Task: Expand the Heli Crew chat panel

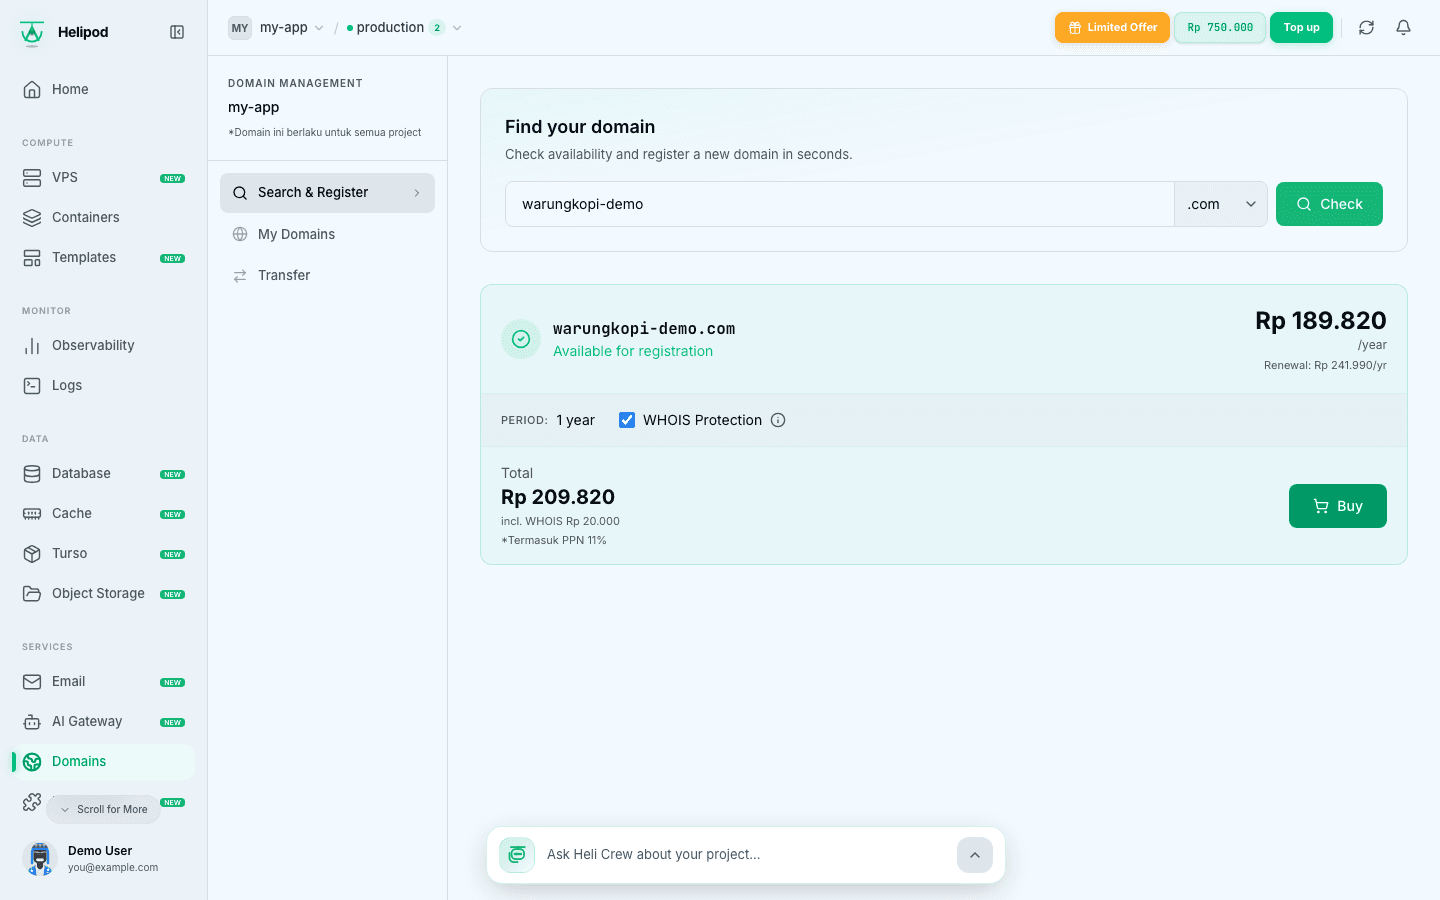Action: pos(975,855)
